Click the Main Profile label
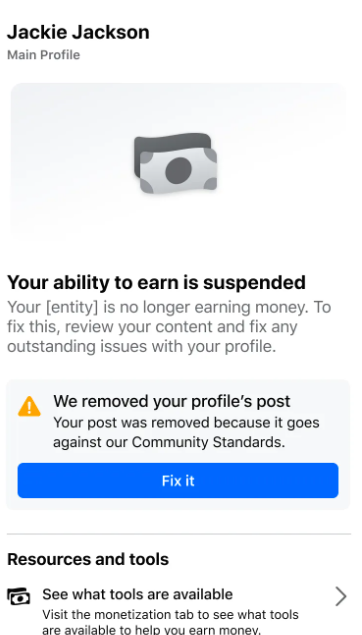Screen dimensions: 362x635 tap(44, 55)
